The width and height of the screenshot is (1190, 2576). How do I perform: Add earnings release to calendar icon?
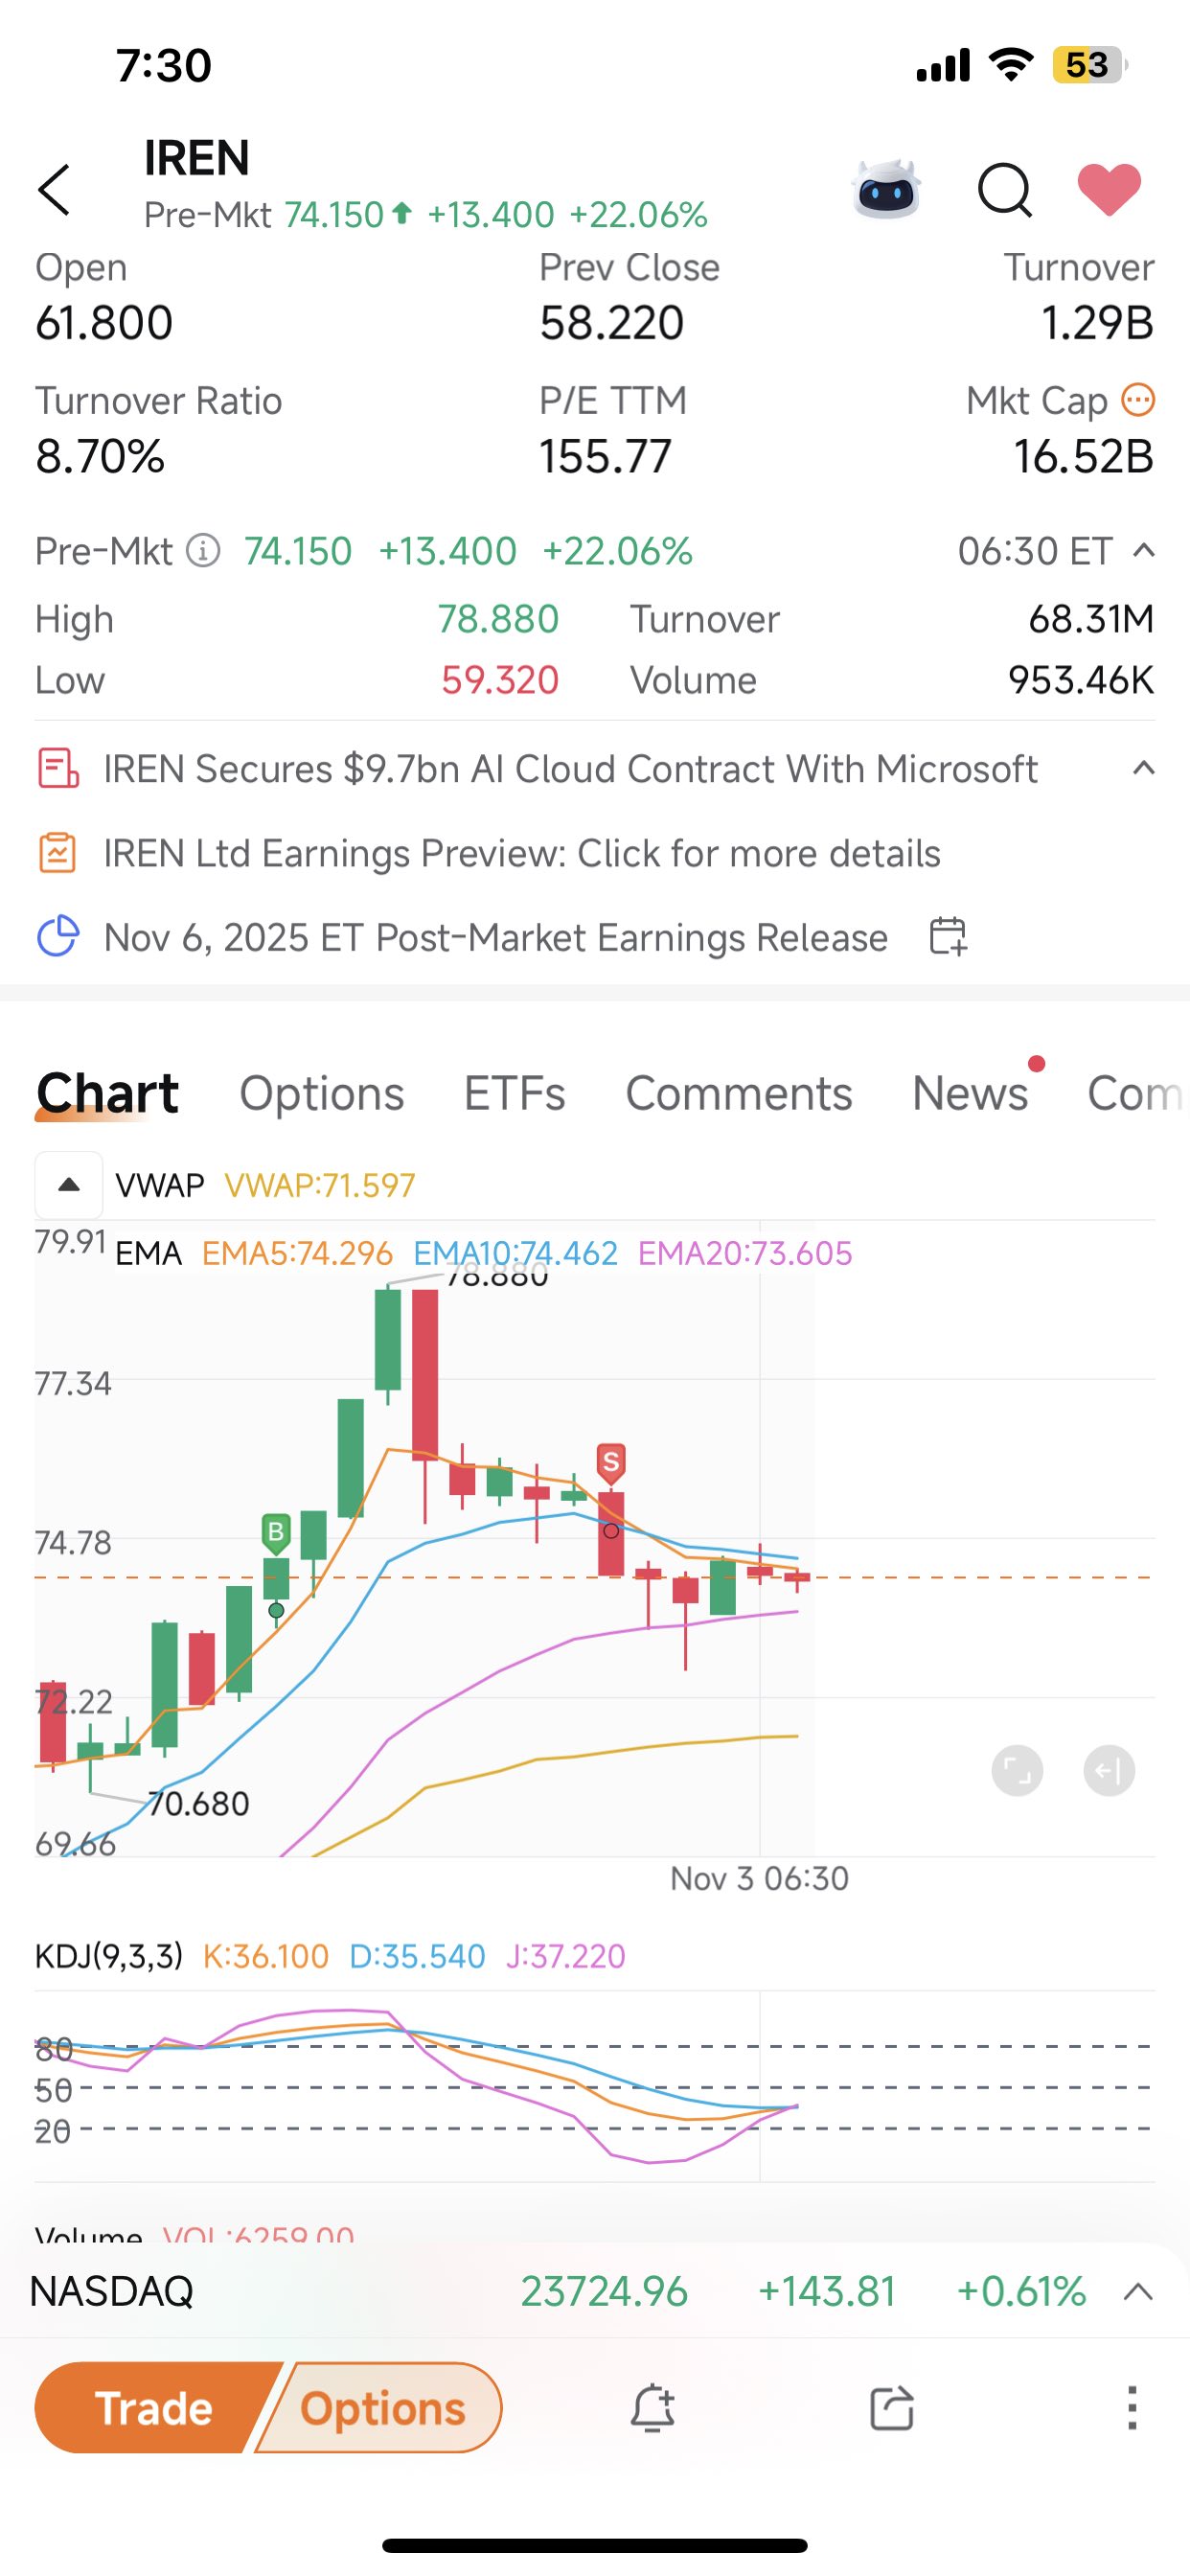pos(947,937)
